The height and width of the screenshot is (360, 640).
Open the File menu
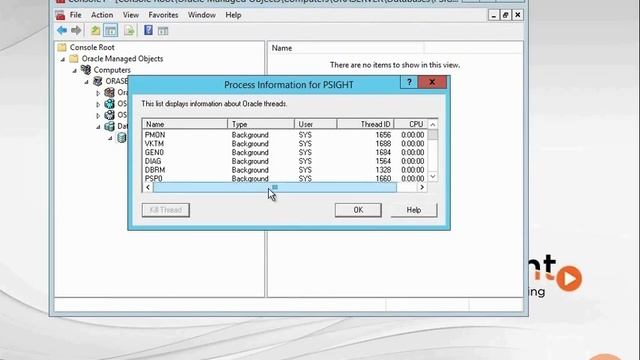click(x=76, y=15)
